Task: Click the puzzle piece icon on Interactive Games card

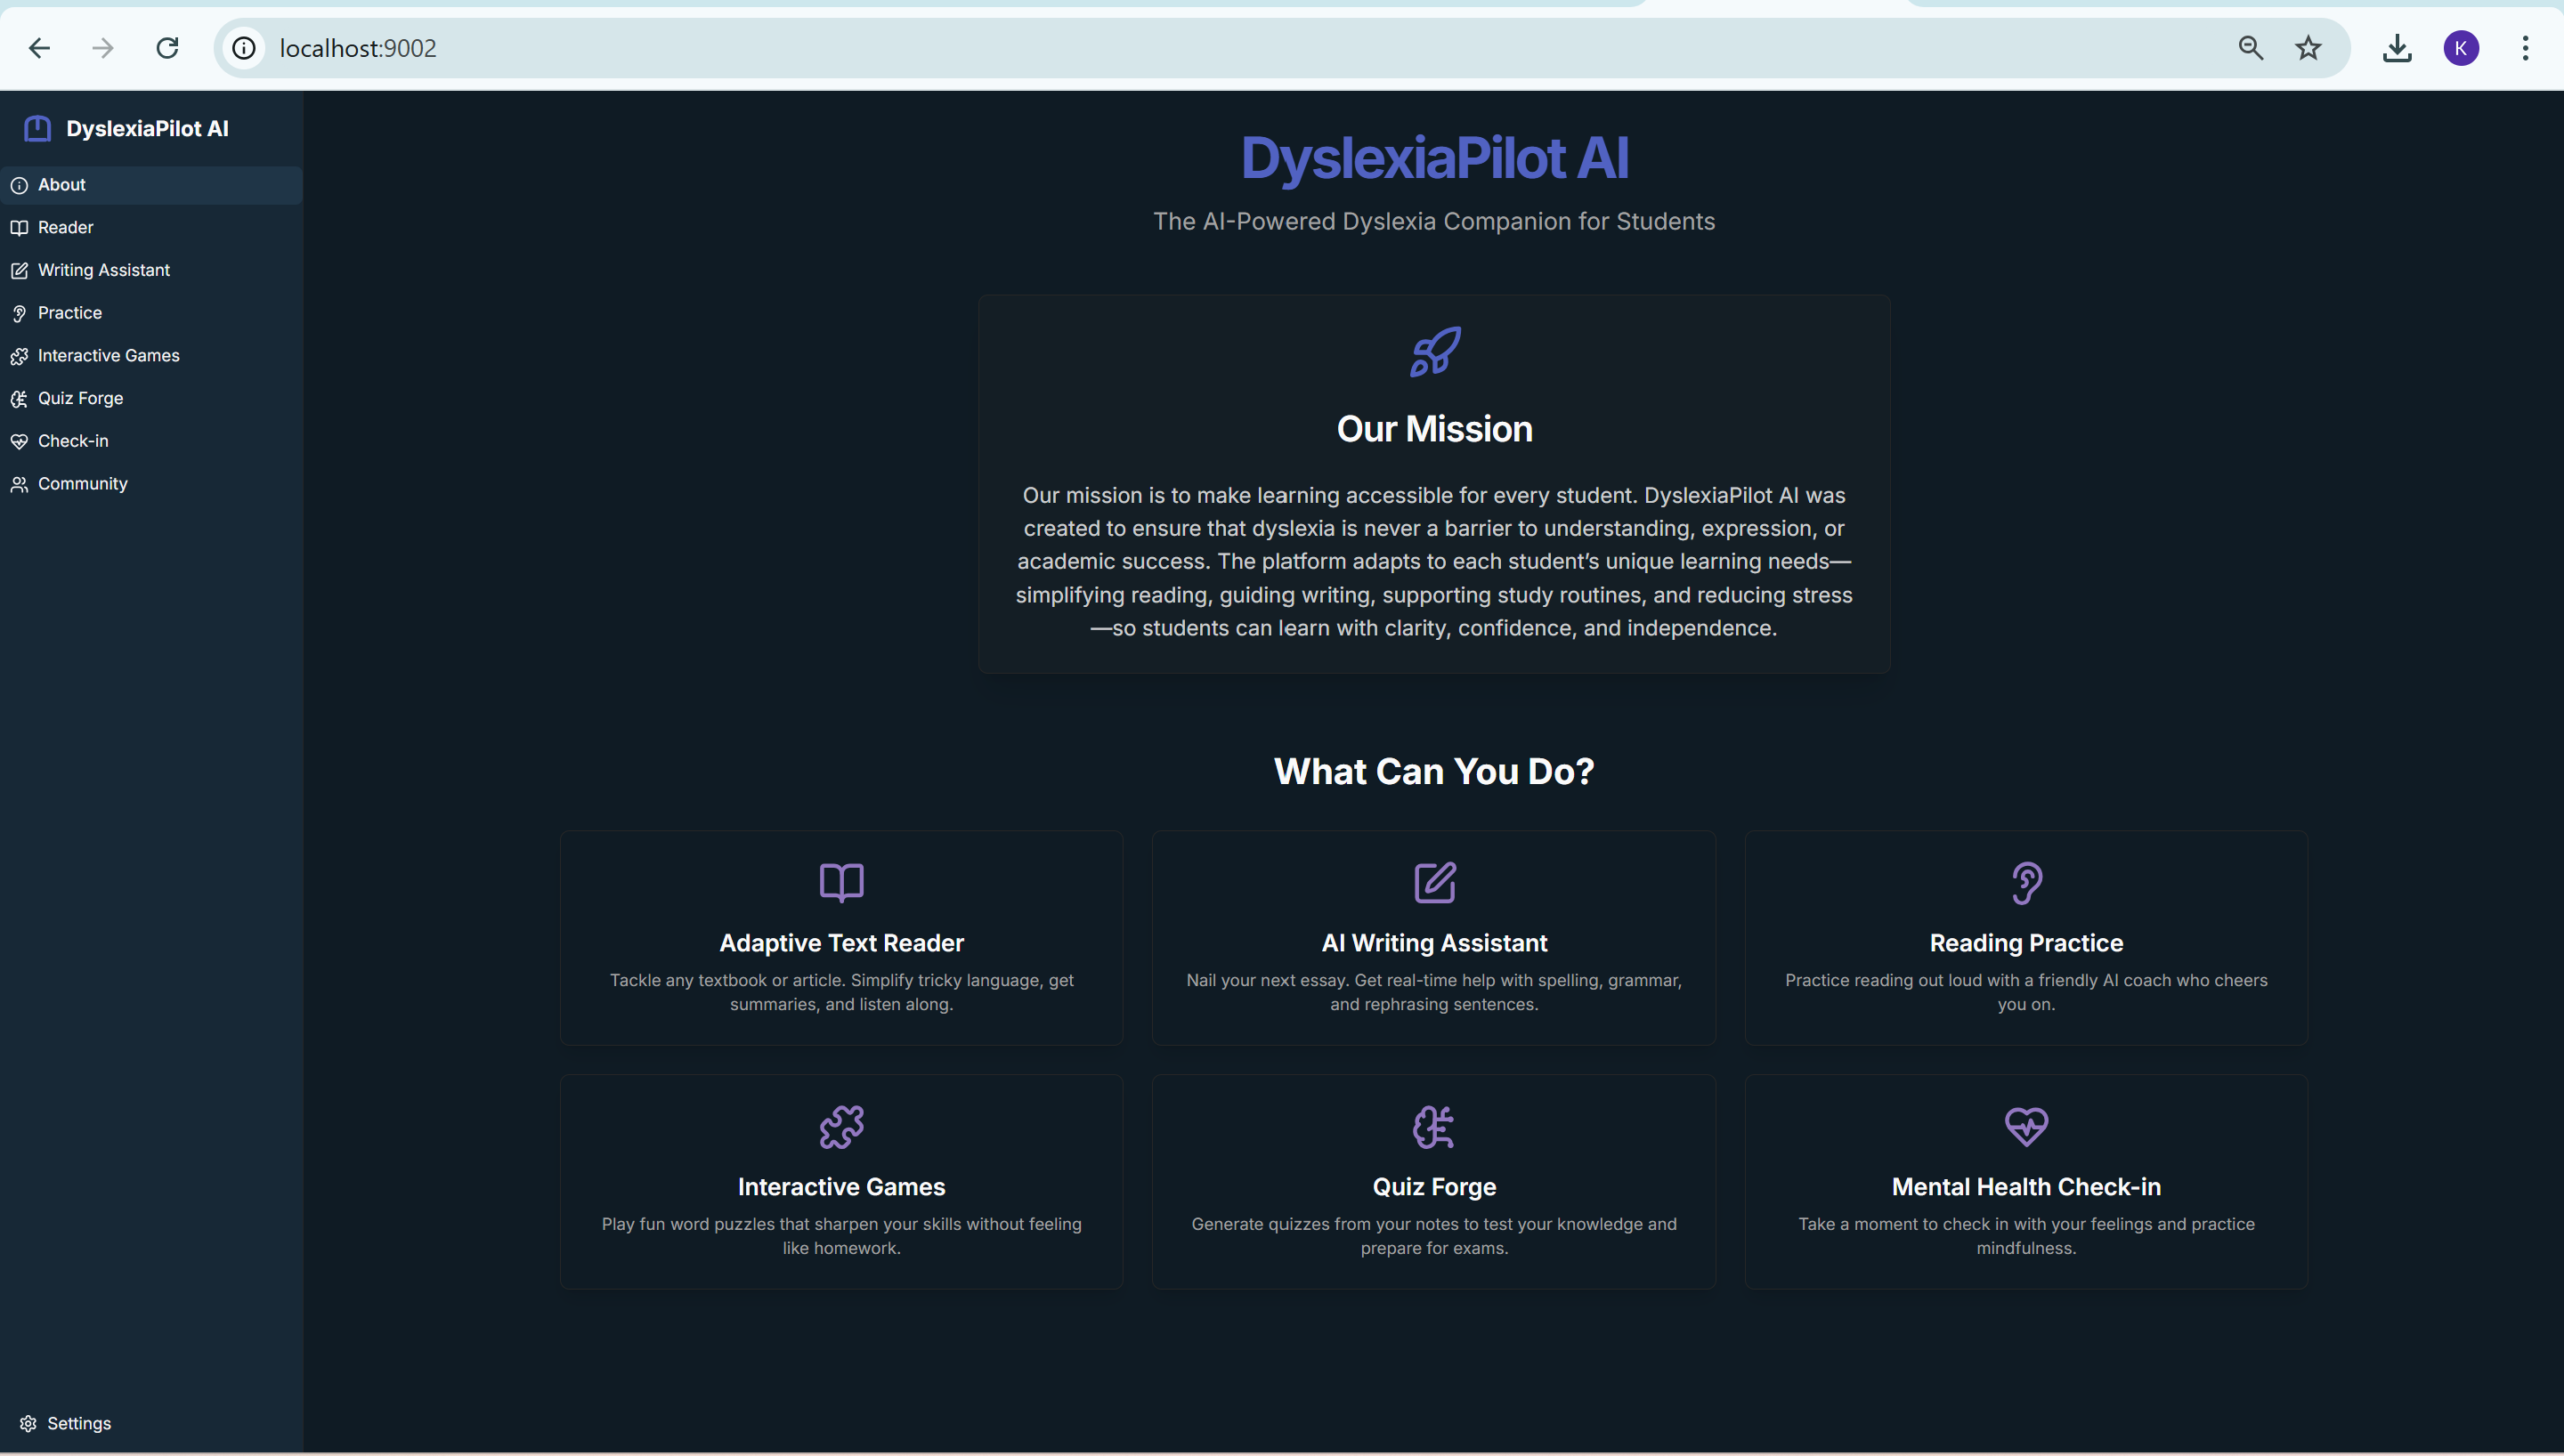Action: coord(841,1127)
